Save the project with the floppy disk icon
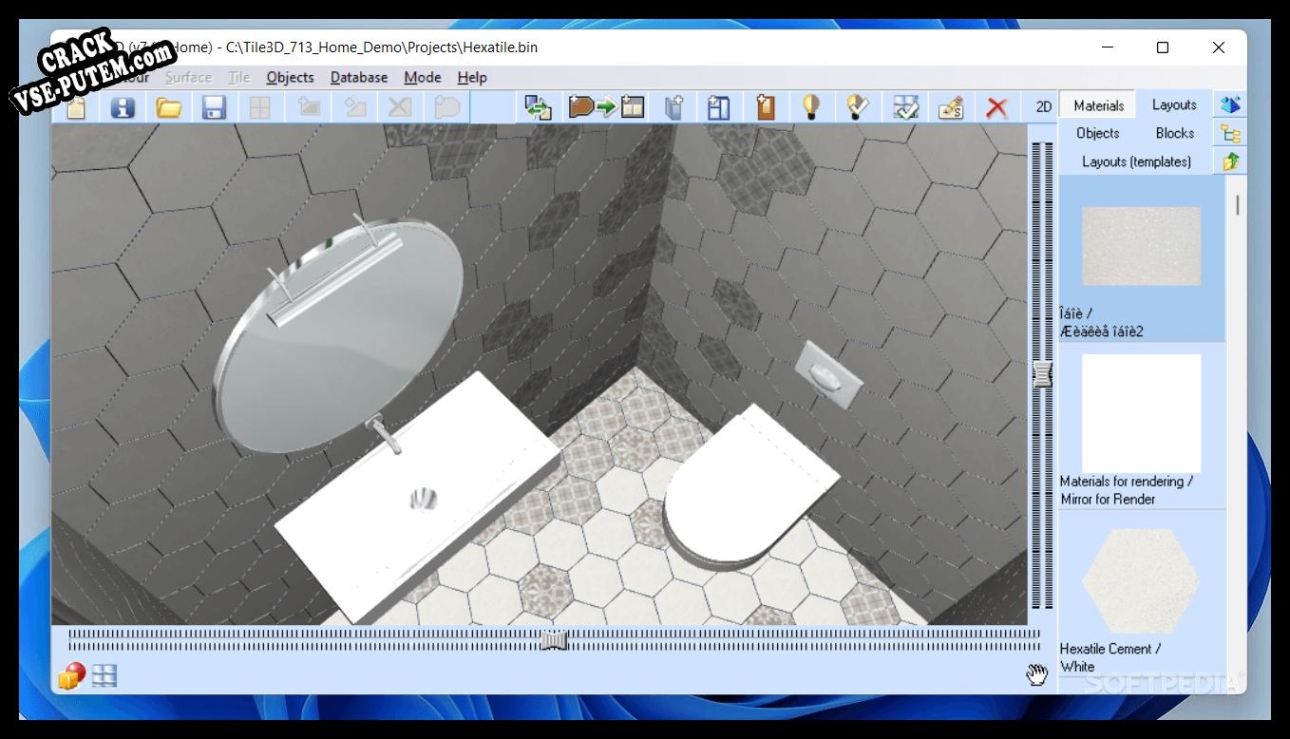1290x739 pixels. tap(214, 107)
